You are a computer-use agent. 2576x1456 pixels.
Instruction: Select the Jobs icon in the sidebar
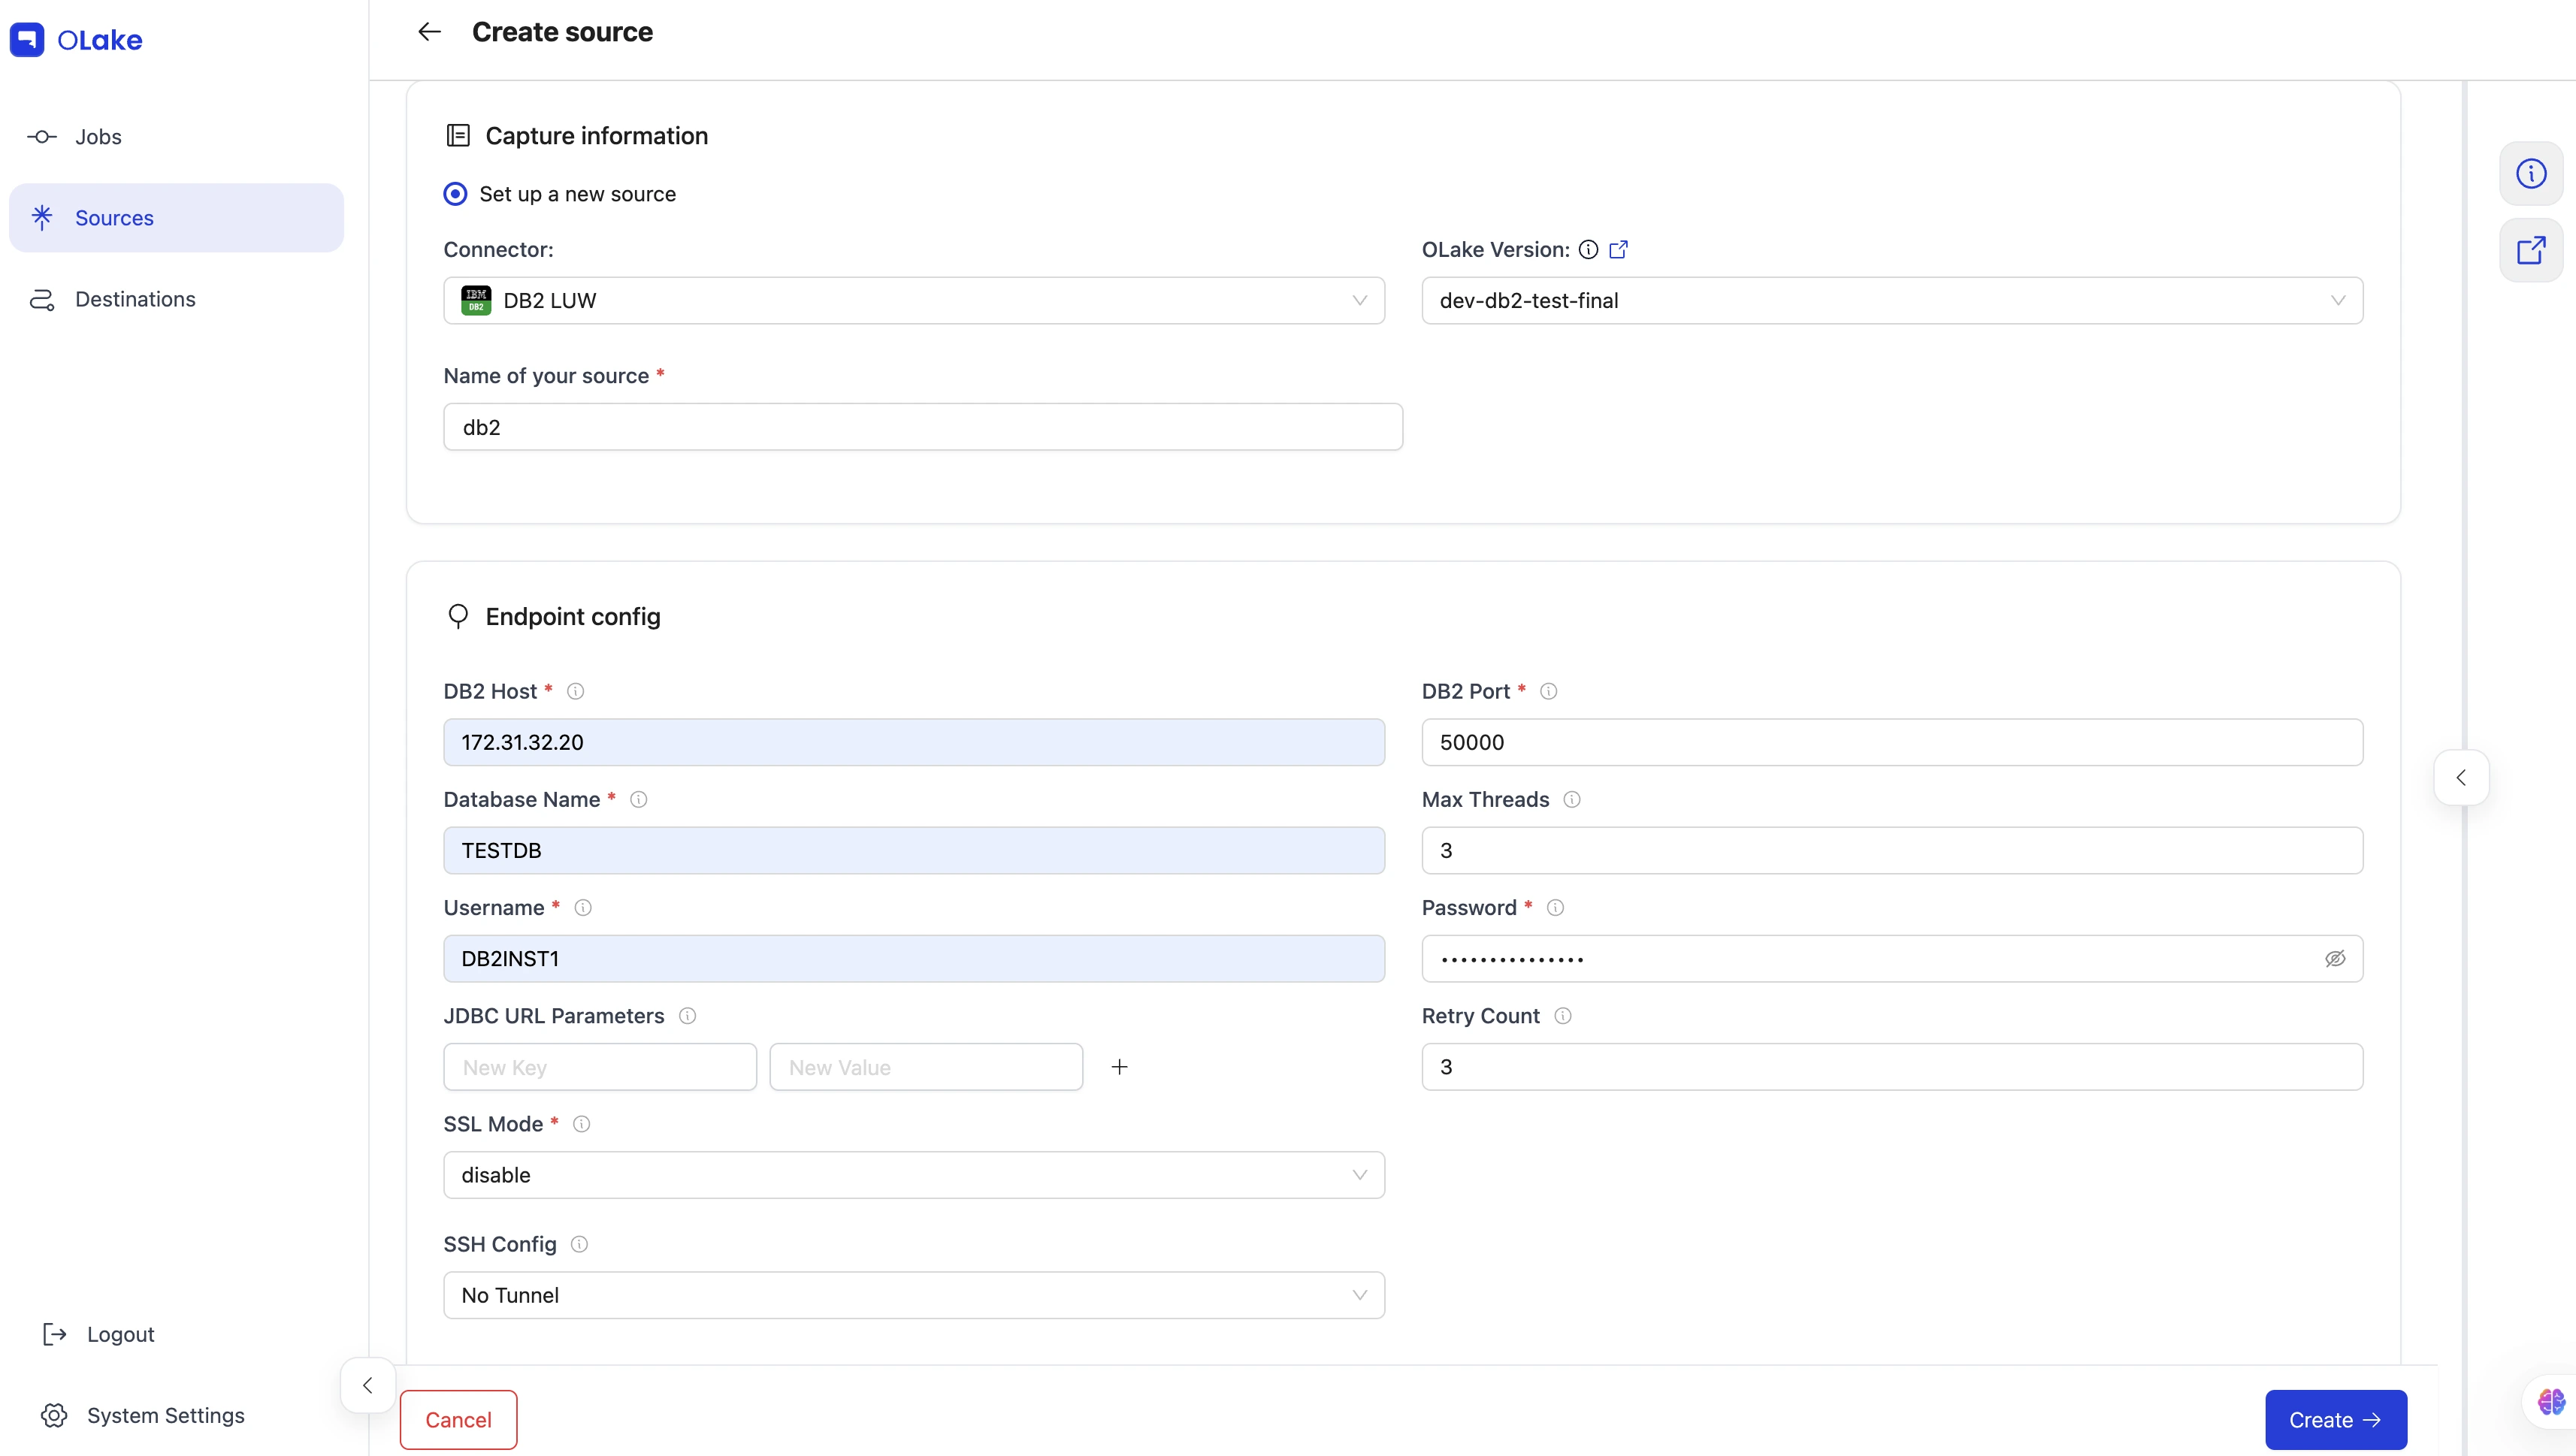tap(41, 136)
